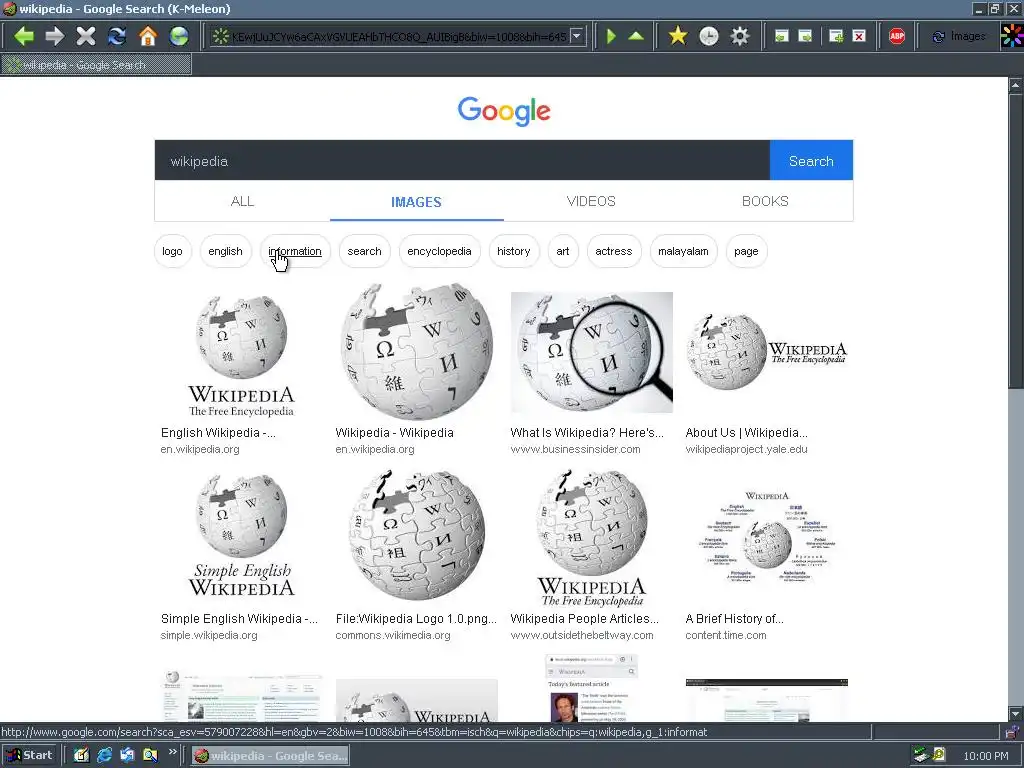Viewport: 1024px width, 768px height.
Task: Select the 'wikipedia - Google Search' browser tab
Action: click(x=97, y=65)
